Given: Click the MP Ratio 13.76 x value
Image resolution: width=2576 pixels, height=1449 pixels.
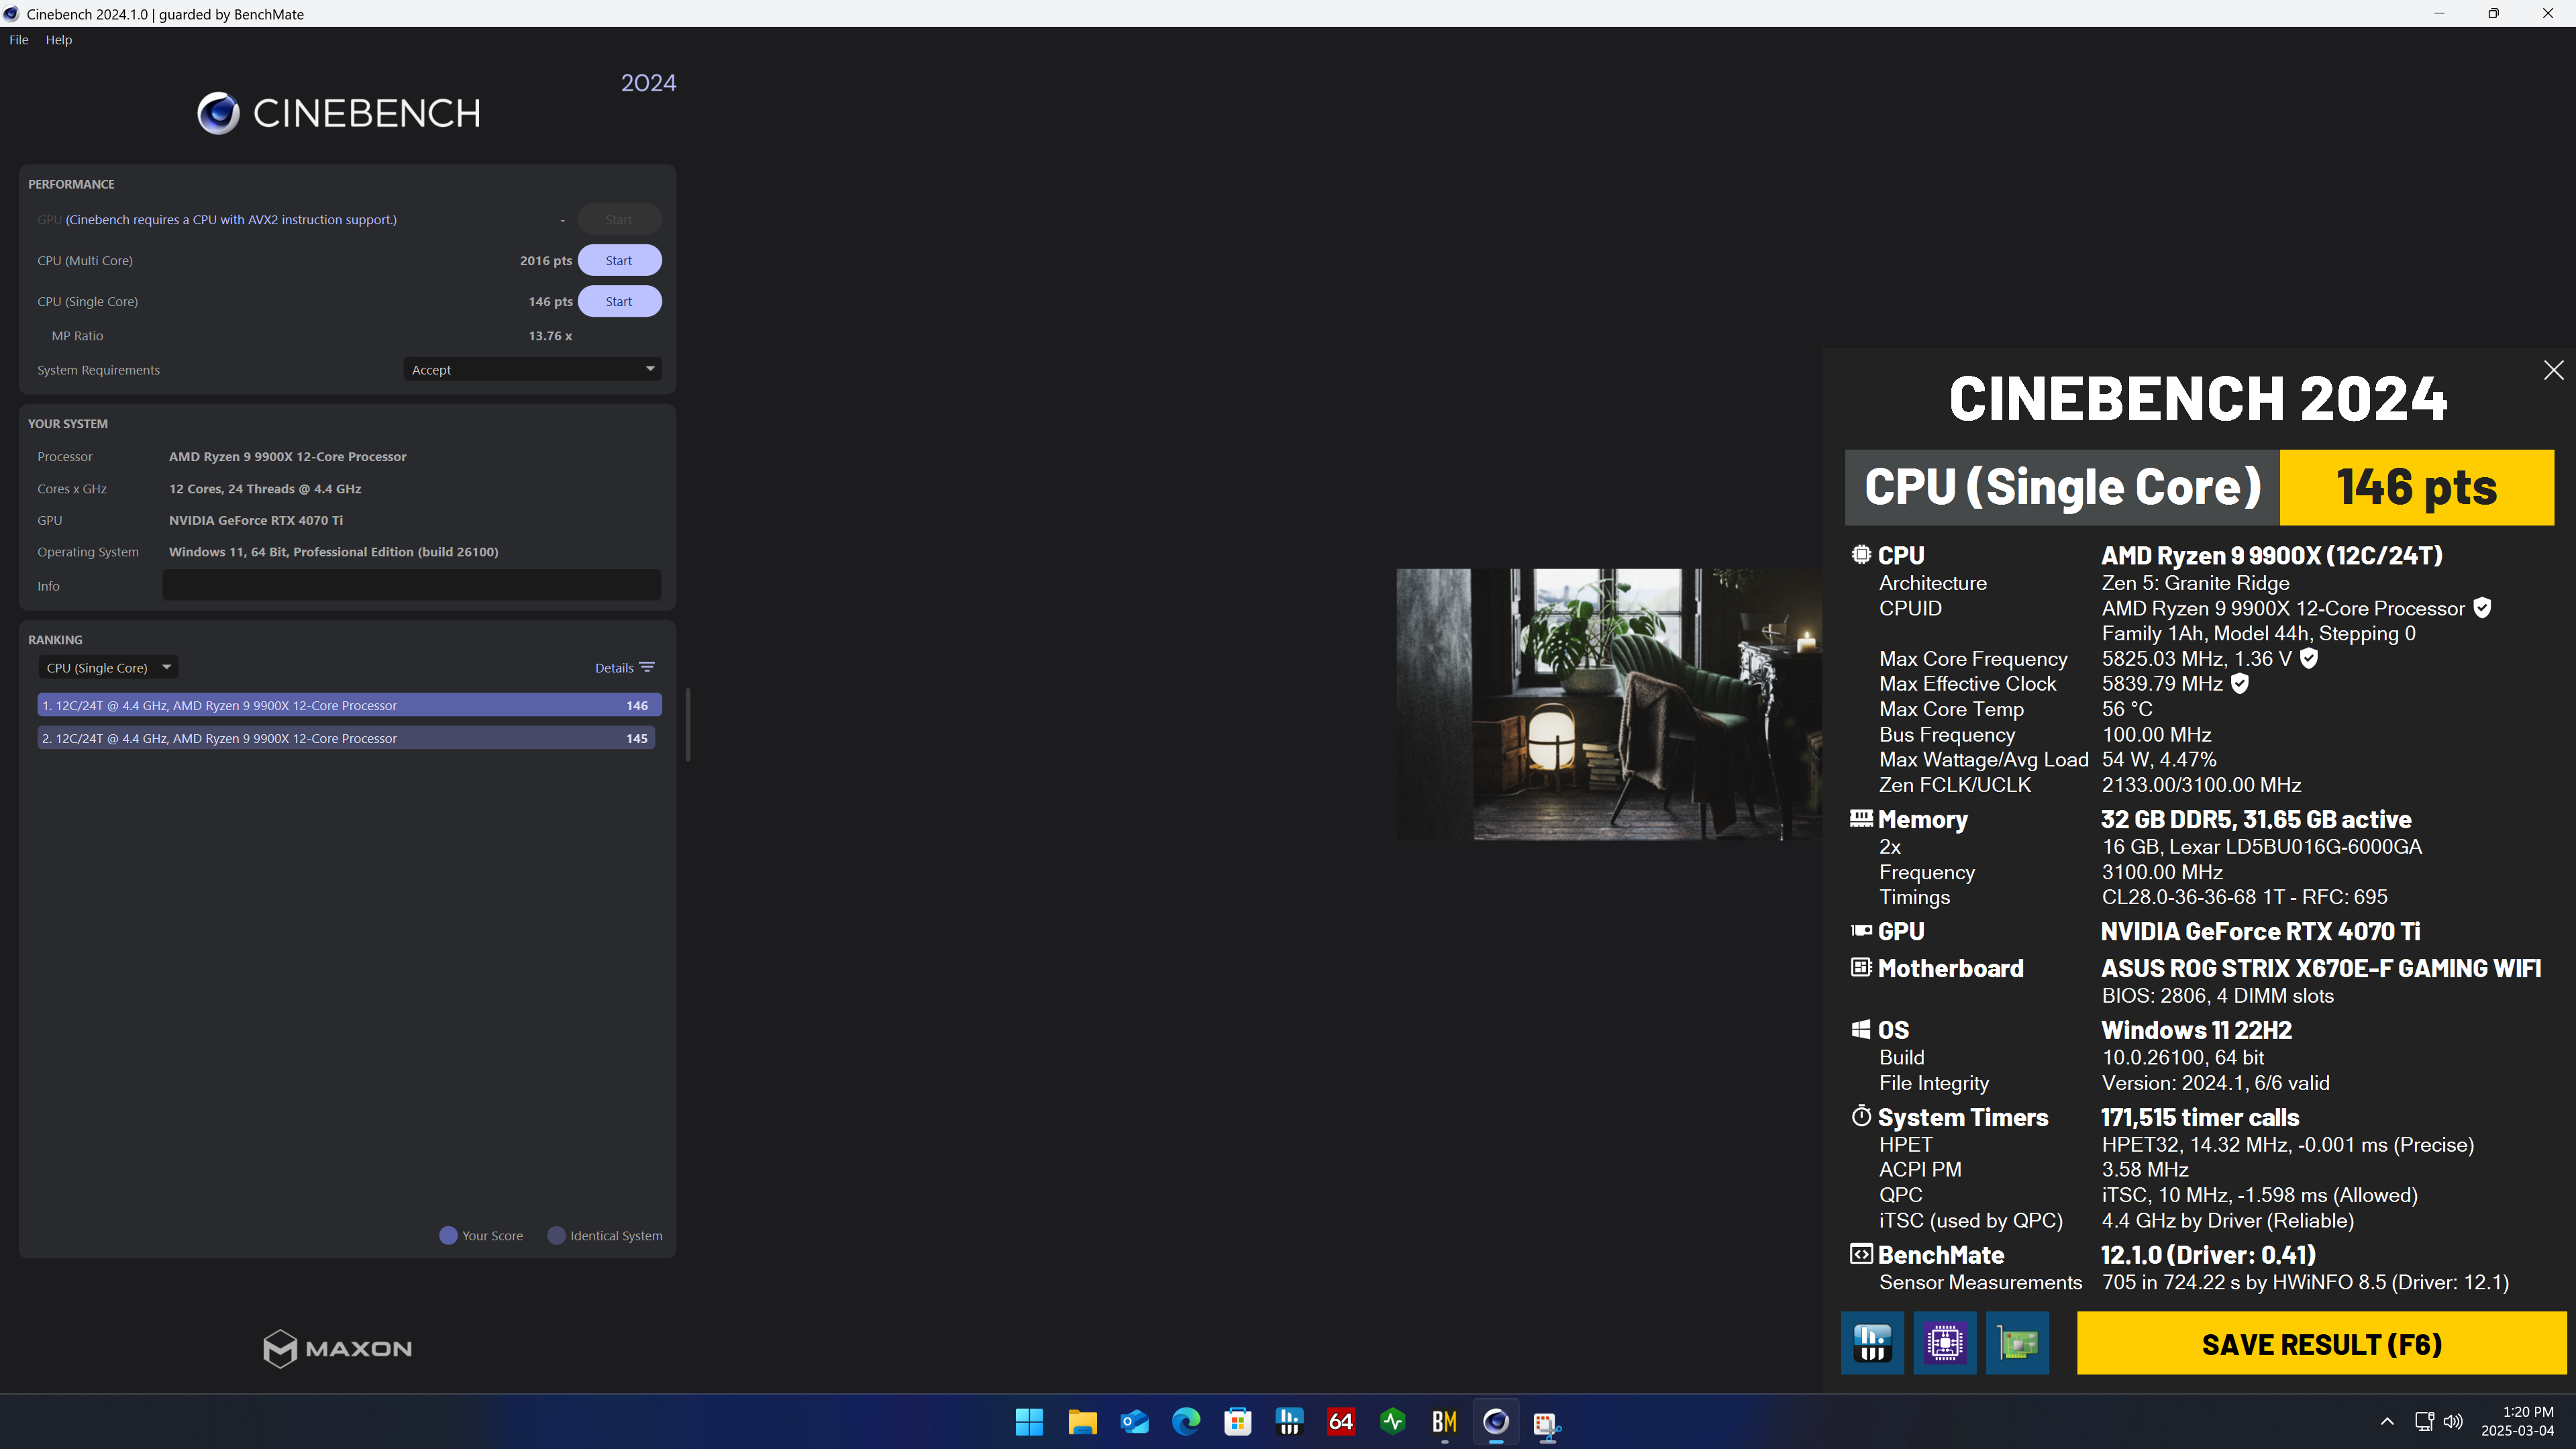Looking at the screenshot, I should [550, 336].
